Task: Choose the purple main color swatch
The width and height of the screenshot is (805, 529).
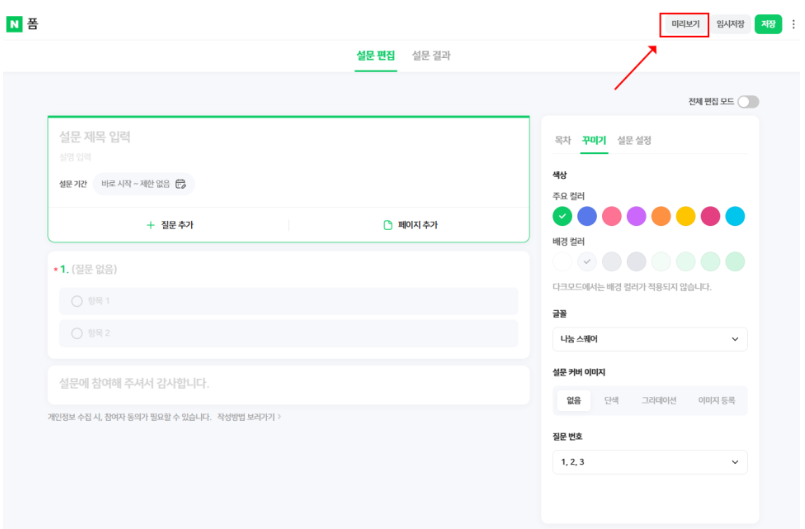Action: click(636, 216)
